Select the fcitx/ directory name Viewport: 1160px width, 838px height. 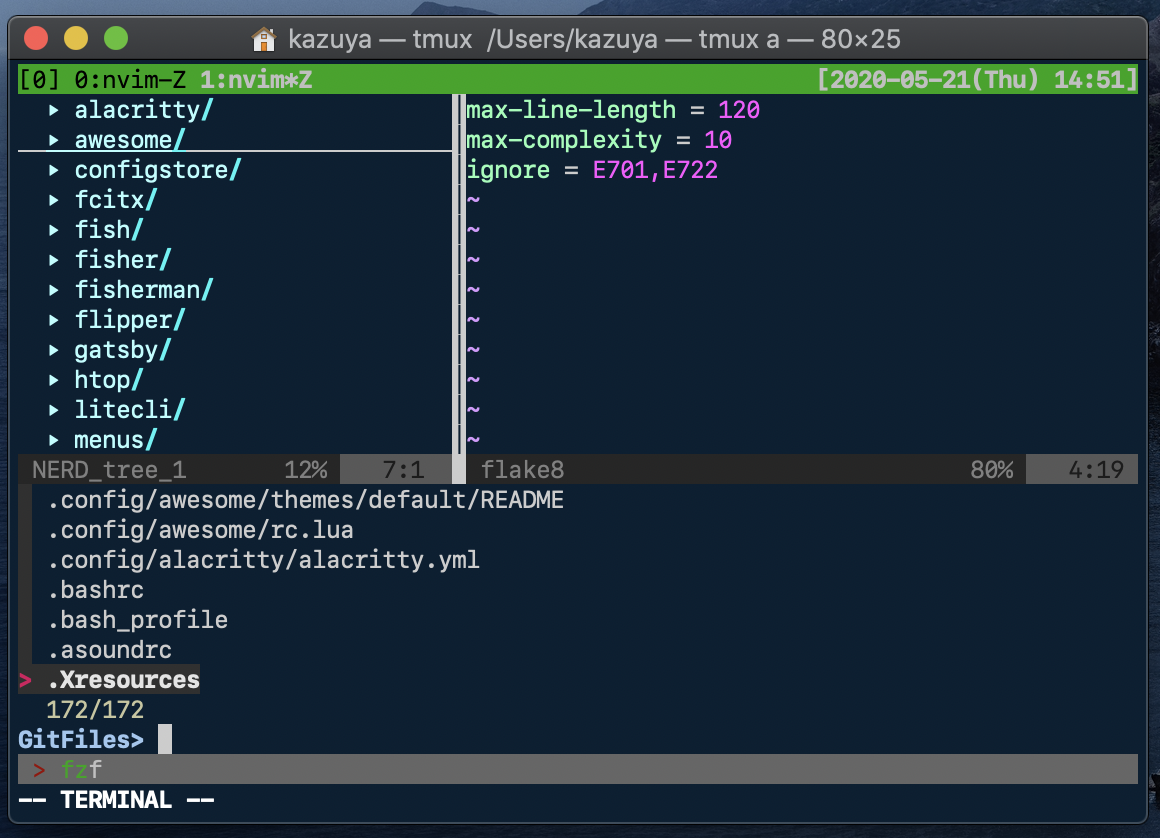[115, 200]
